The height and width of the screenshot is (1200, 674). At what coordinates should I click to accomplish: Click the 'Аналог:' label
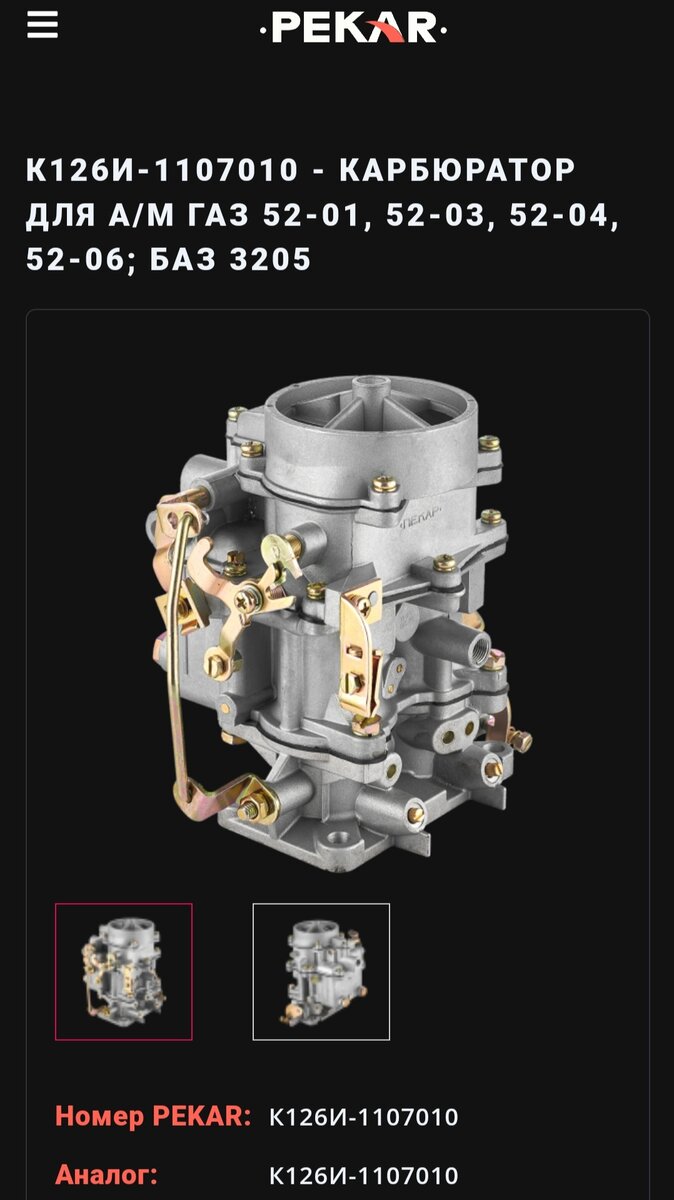[106, 1175]
